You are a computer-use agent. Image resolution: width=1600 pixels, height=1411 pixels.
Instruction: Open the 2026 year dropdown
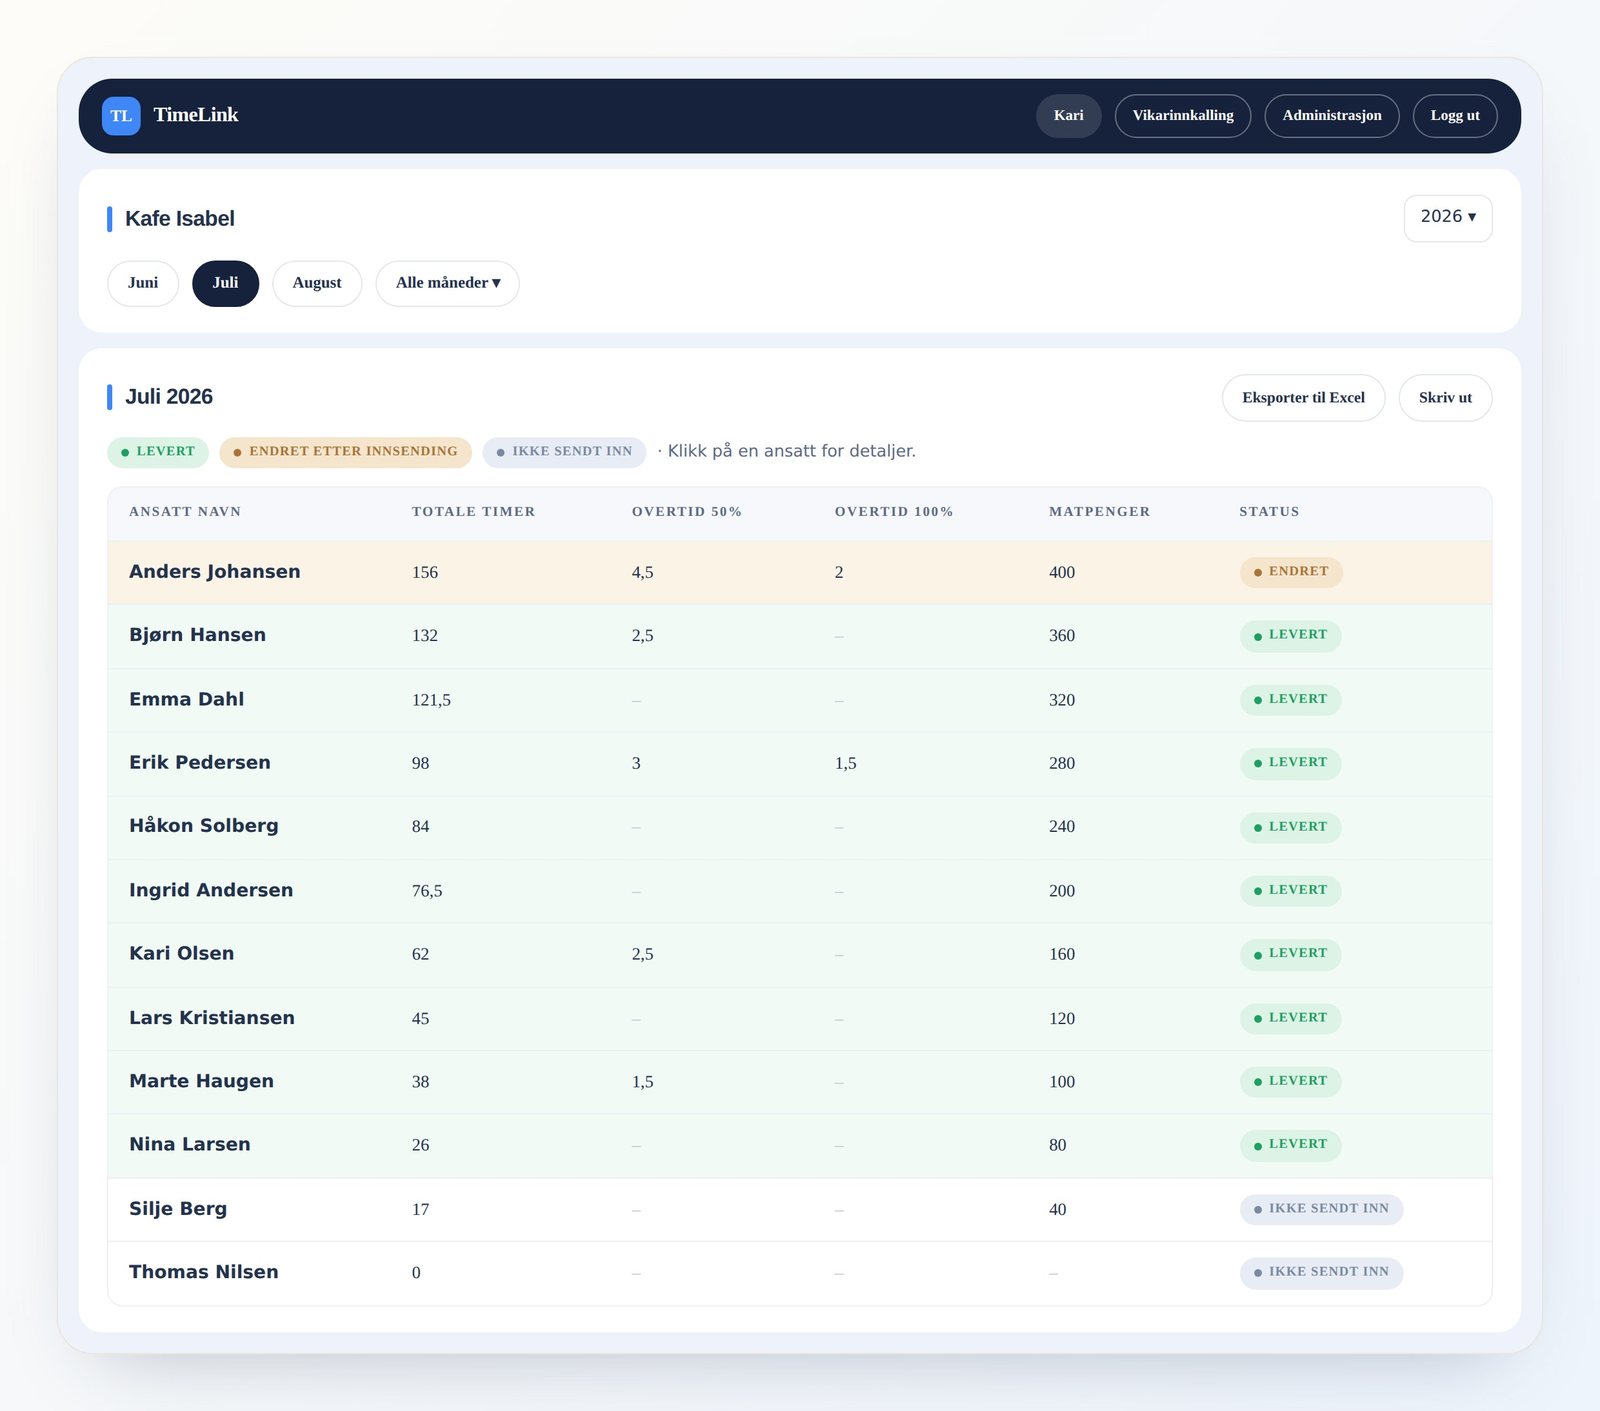[x=1448, y=218]
